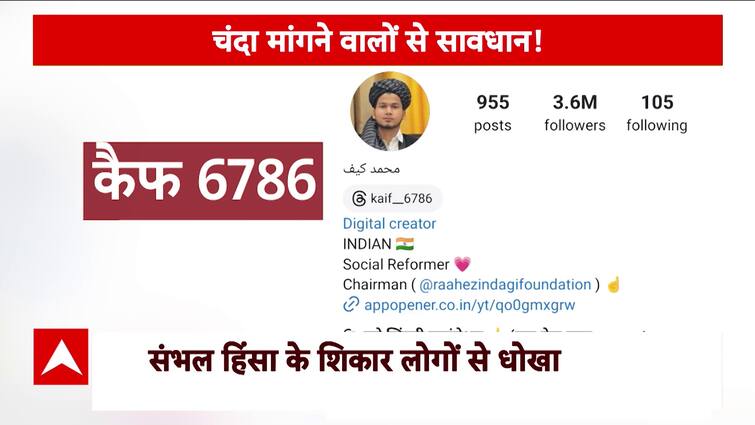
Task: Open the kaif__6786 Threads badge
Action: [392, 199]
